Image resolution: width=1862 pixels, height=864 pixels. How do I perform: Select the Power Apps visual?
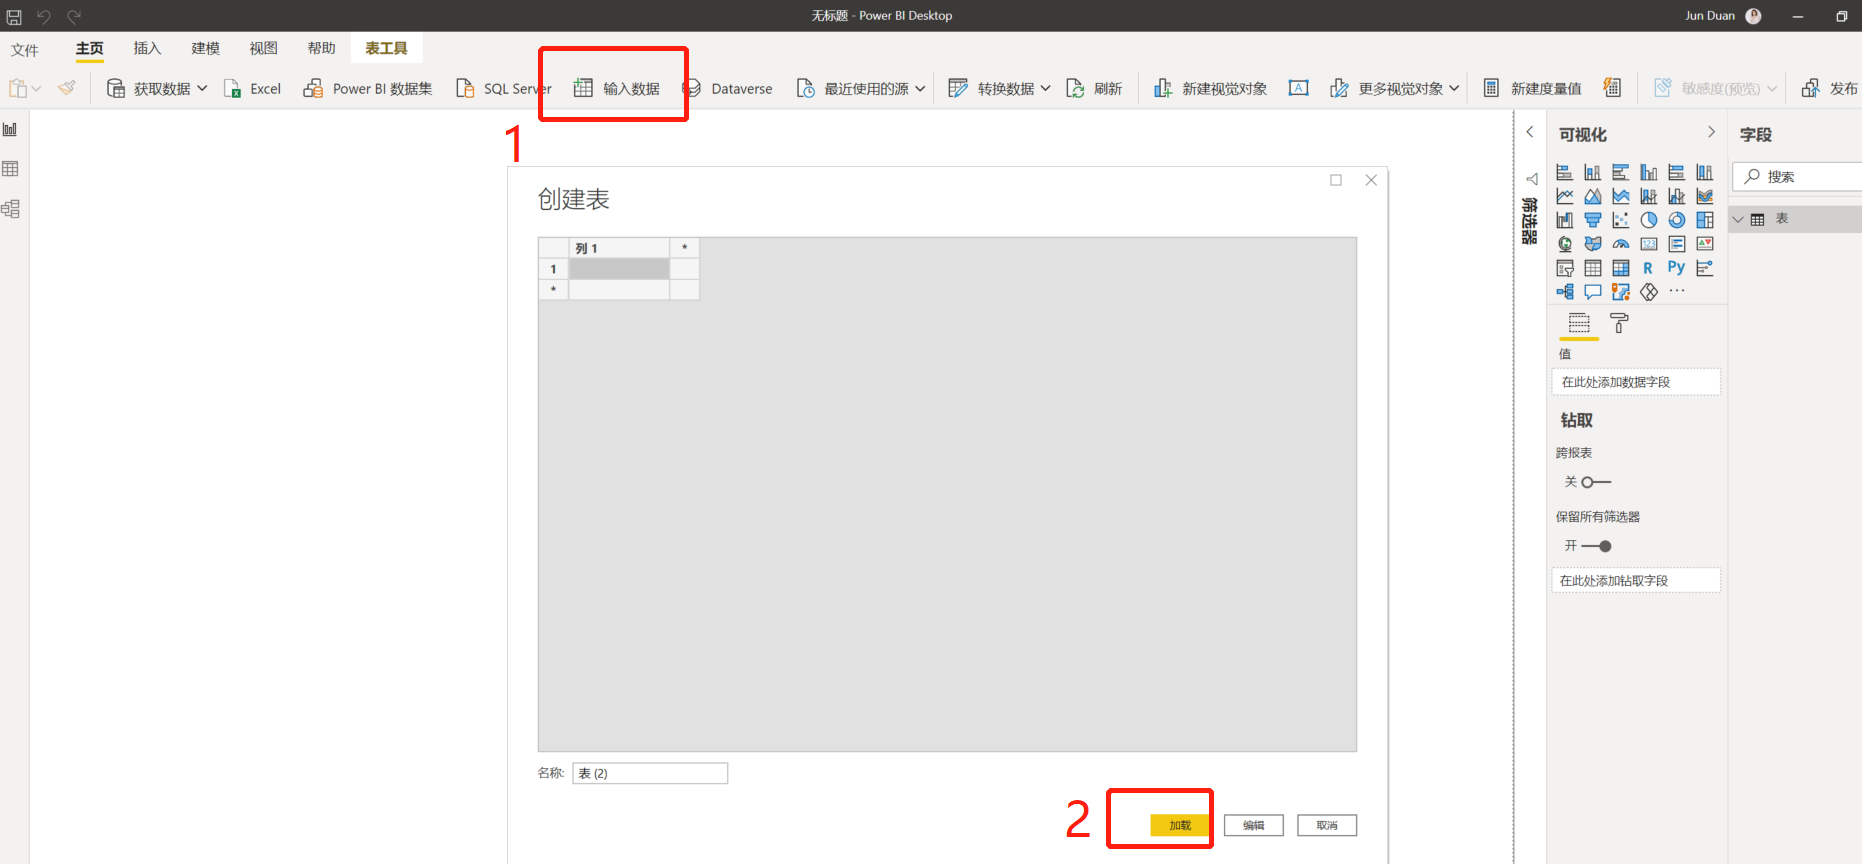(1649, 292)
